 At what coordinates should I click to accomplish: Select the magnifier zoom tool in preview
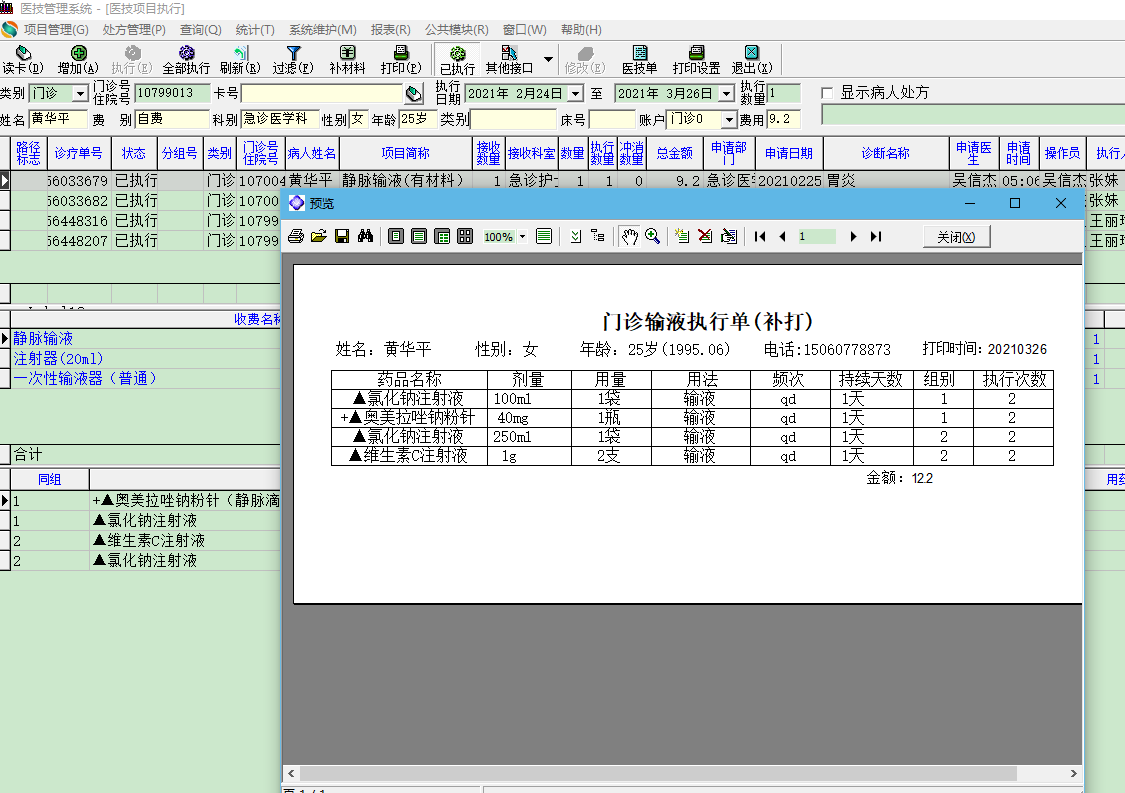point(652,236)
